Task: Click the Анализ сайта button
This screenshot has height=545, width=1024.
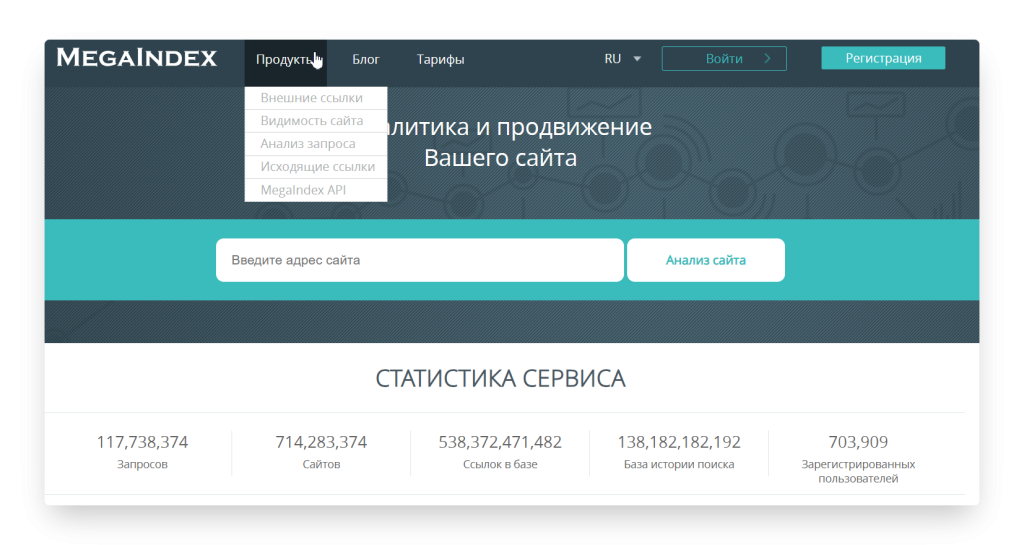Action: (705, 260)
